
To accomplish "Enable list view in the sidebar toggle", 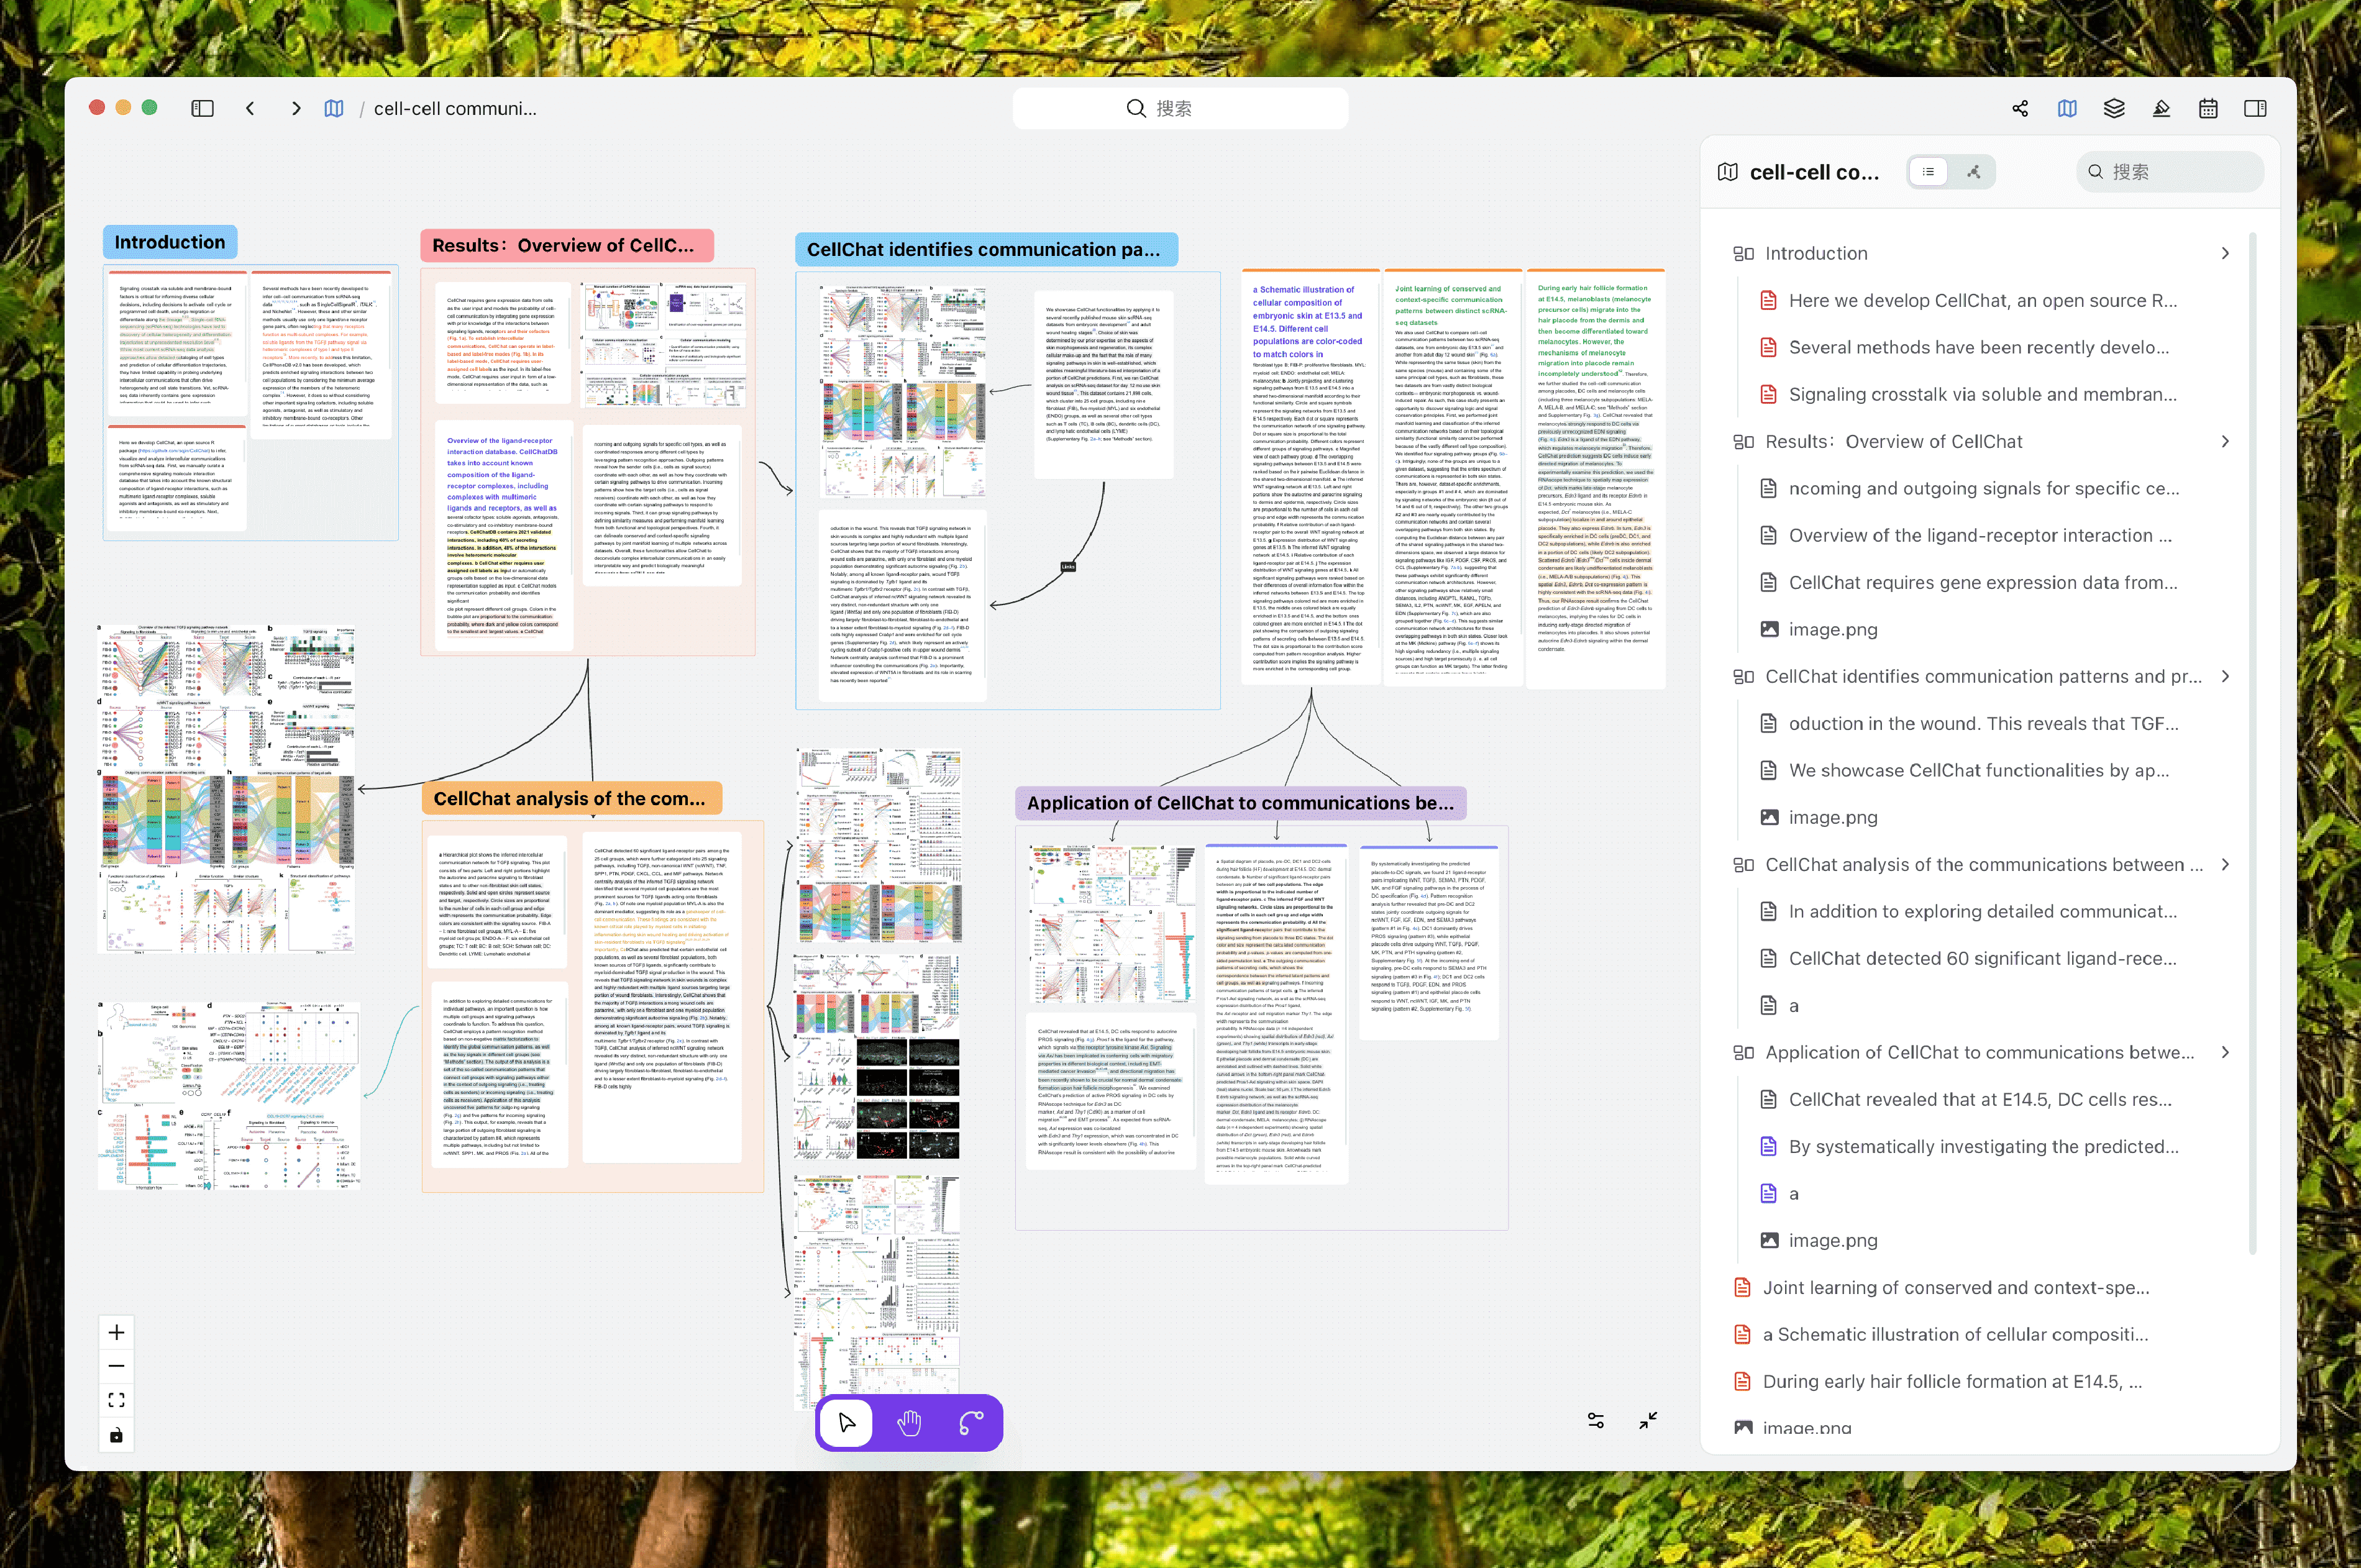I will tap(1929, 171).
